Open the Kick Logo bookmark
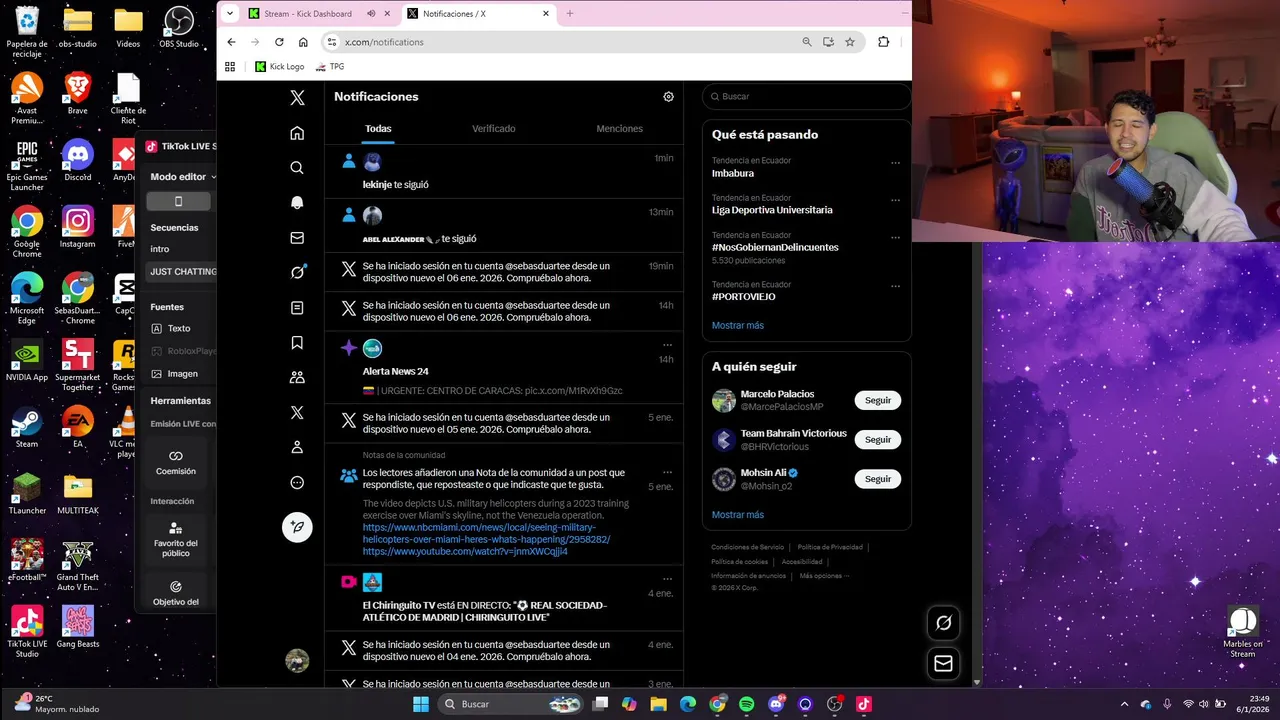 [279, 67]
